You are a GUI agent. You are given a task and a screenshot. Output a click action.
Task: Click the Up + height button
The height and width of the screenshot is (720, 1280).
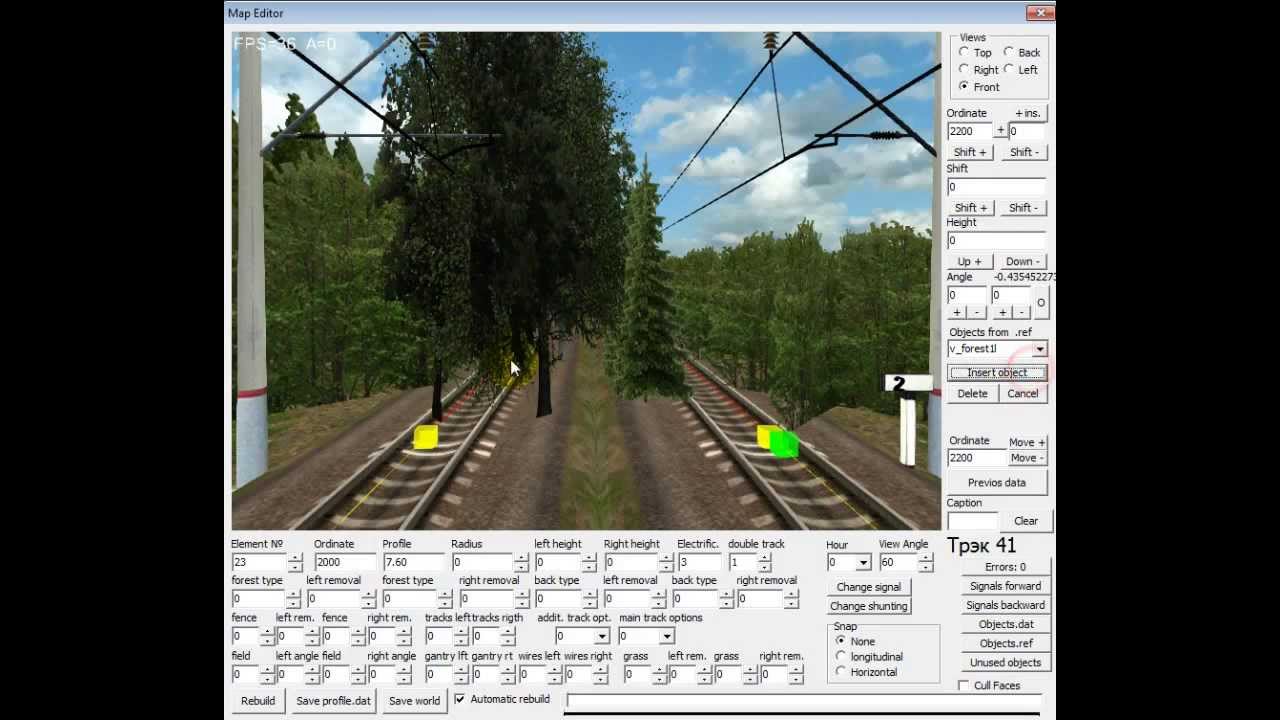tap(969, 261)
